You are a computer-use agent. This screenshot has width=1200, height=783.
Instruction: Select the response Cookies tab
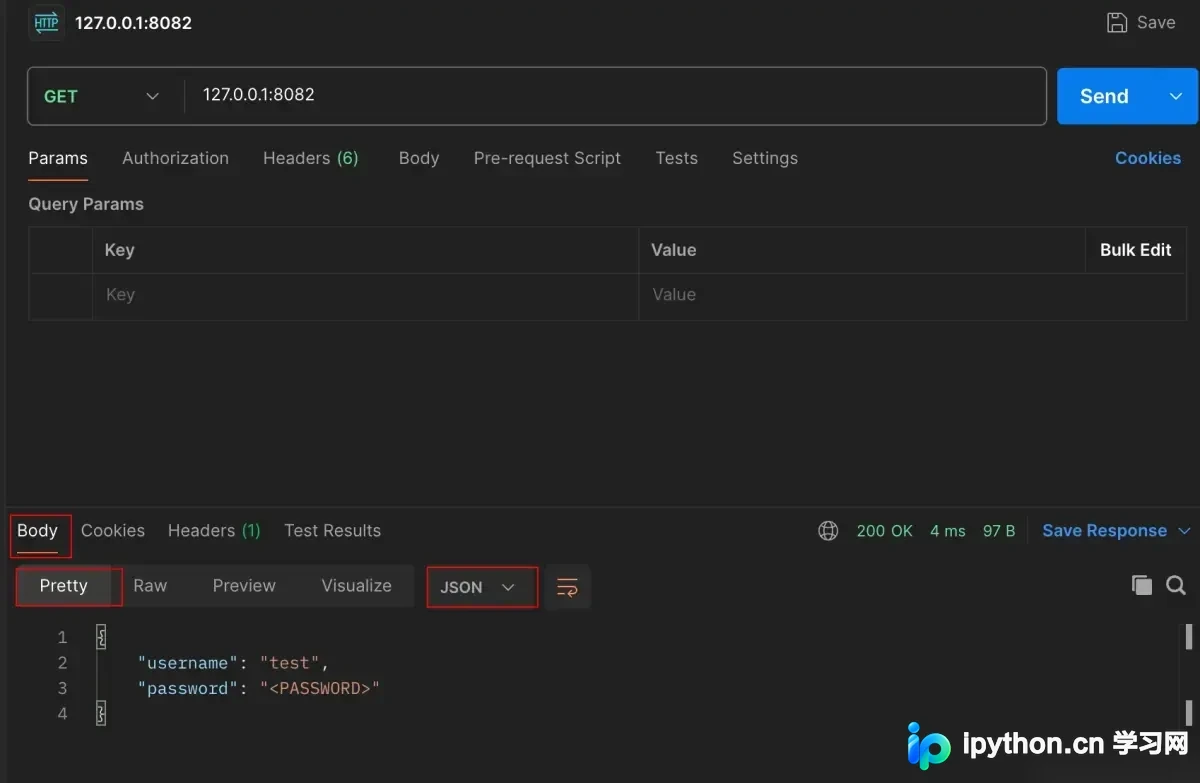click(x=113, y=531)
